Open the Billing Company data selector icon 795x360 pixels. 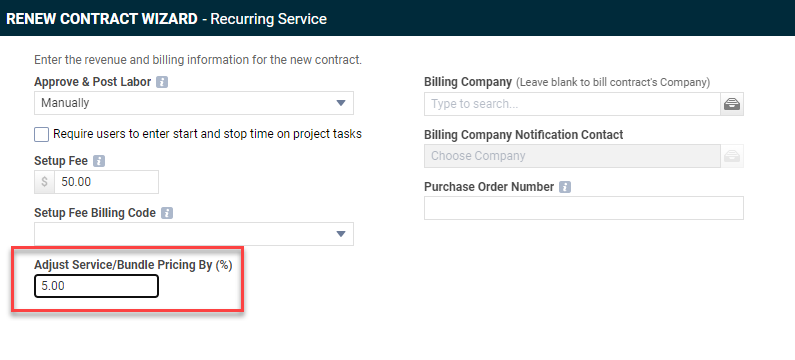(x=732, y=104)
